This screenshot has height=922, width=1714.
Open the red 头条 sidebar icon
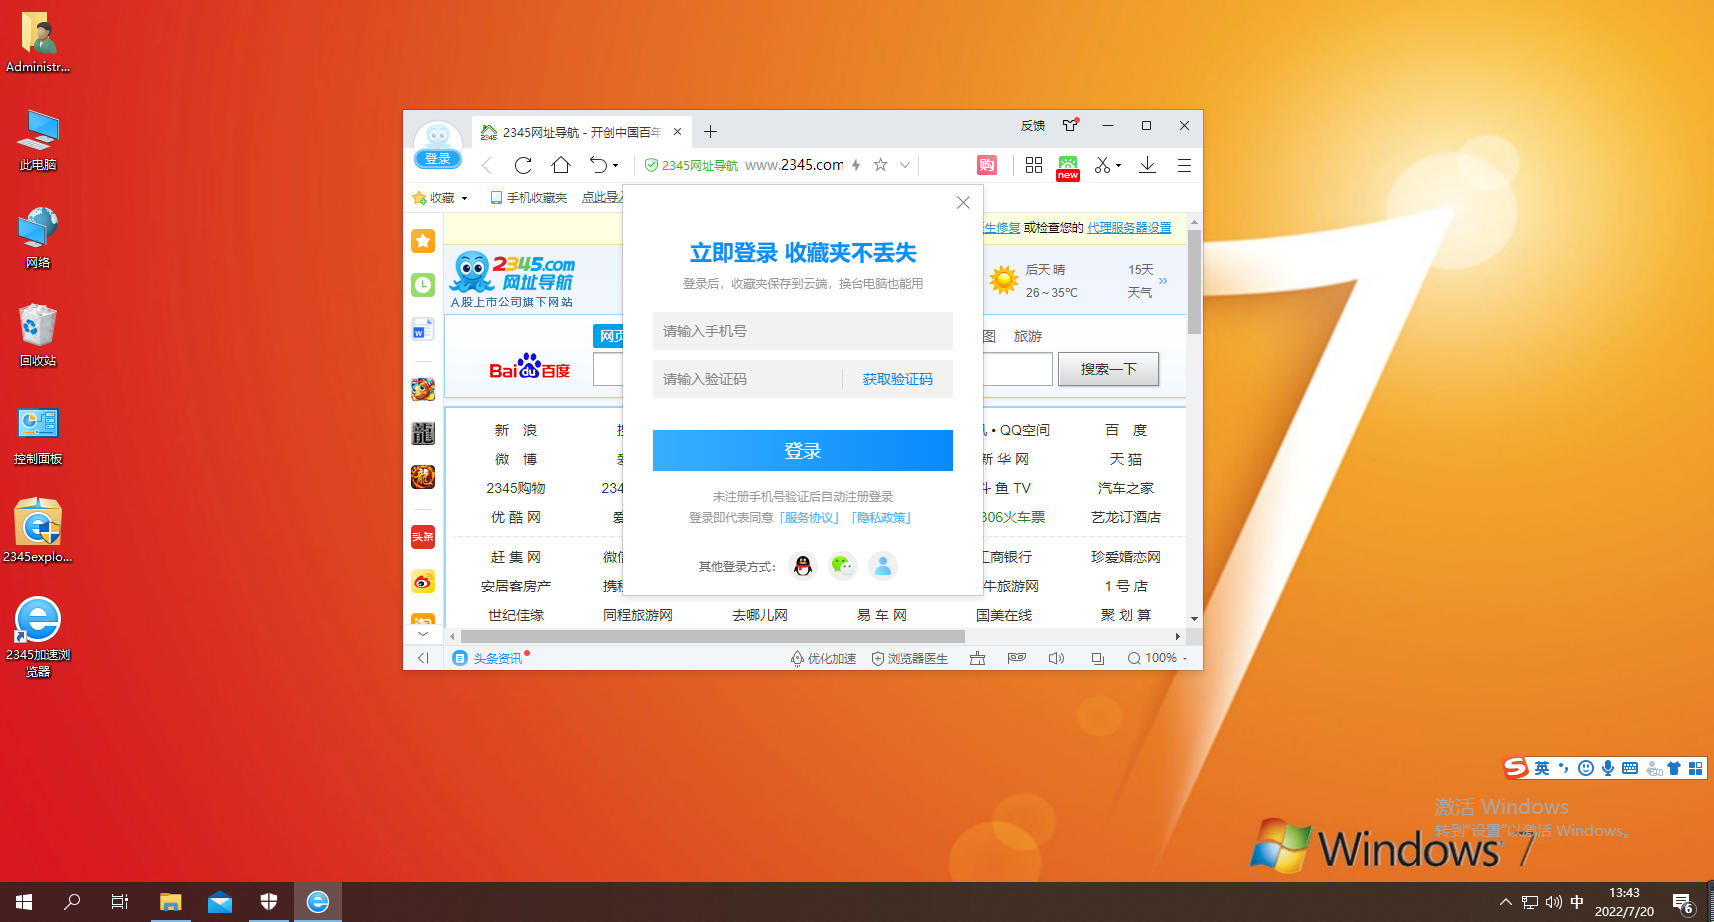(423, 537)
